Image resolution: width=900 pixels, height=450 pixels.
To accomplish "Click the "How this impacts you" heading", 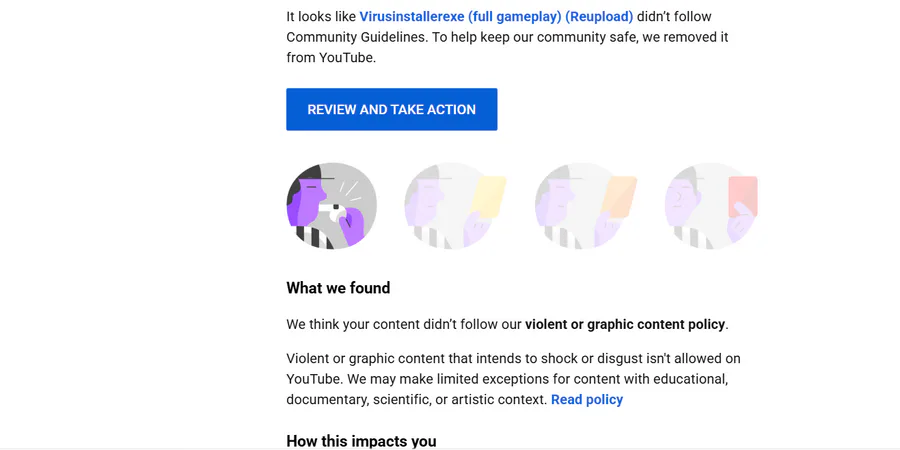I will coord(361,441).
